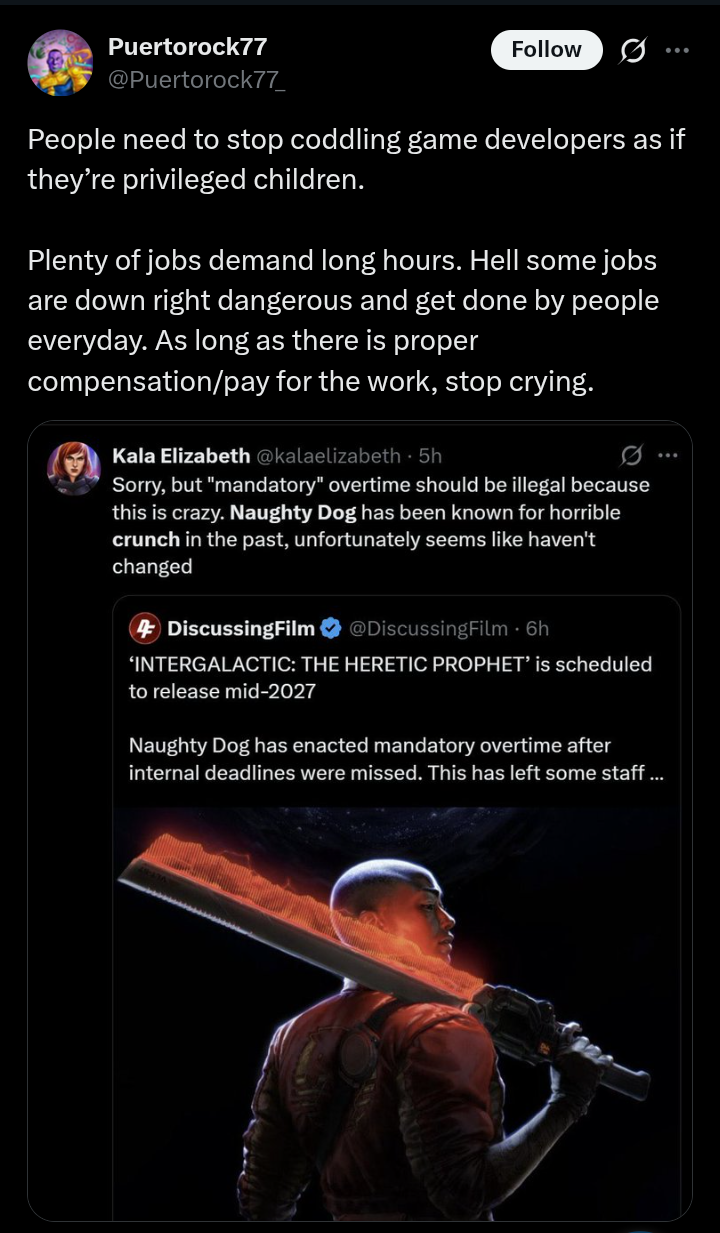
Task: Tap the DiscussingFilm blue verified badge
Action: (330, 628)
